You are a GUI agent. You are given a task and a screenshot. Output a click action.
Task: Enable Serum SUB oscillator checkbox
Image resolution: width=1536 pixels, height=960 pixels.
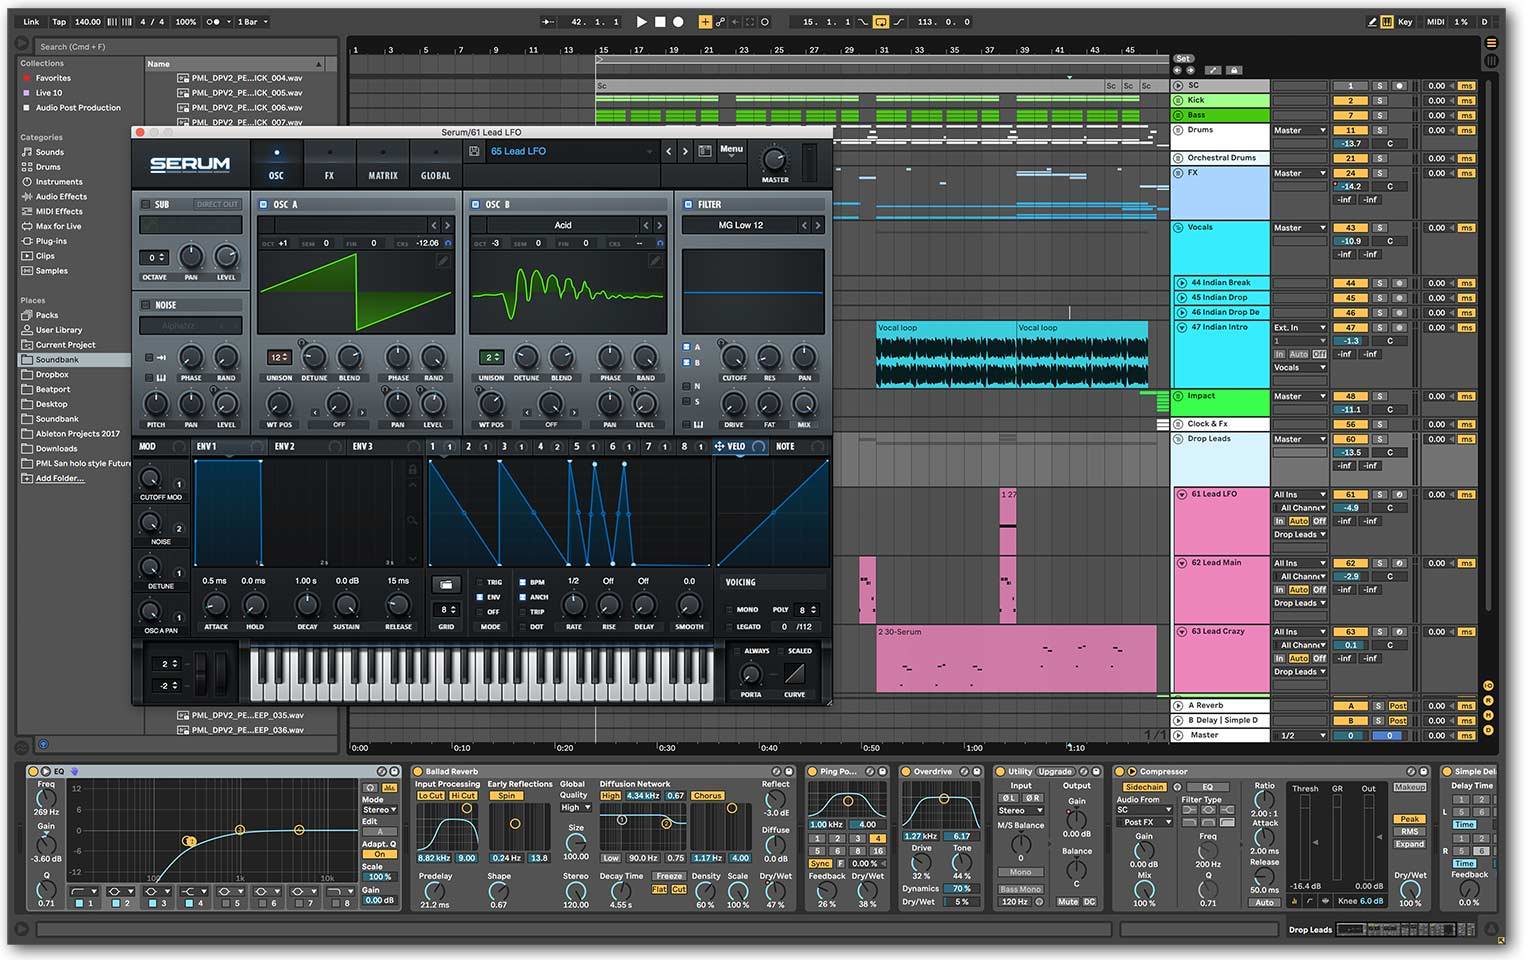146,204
